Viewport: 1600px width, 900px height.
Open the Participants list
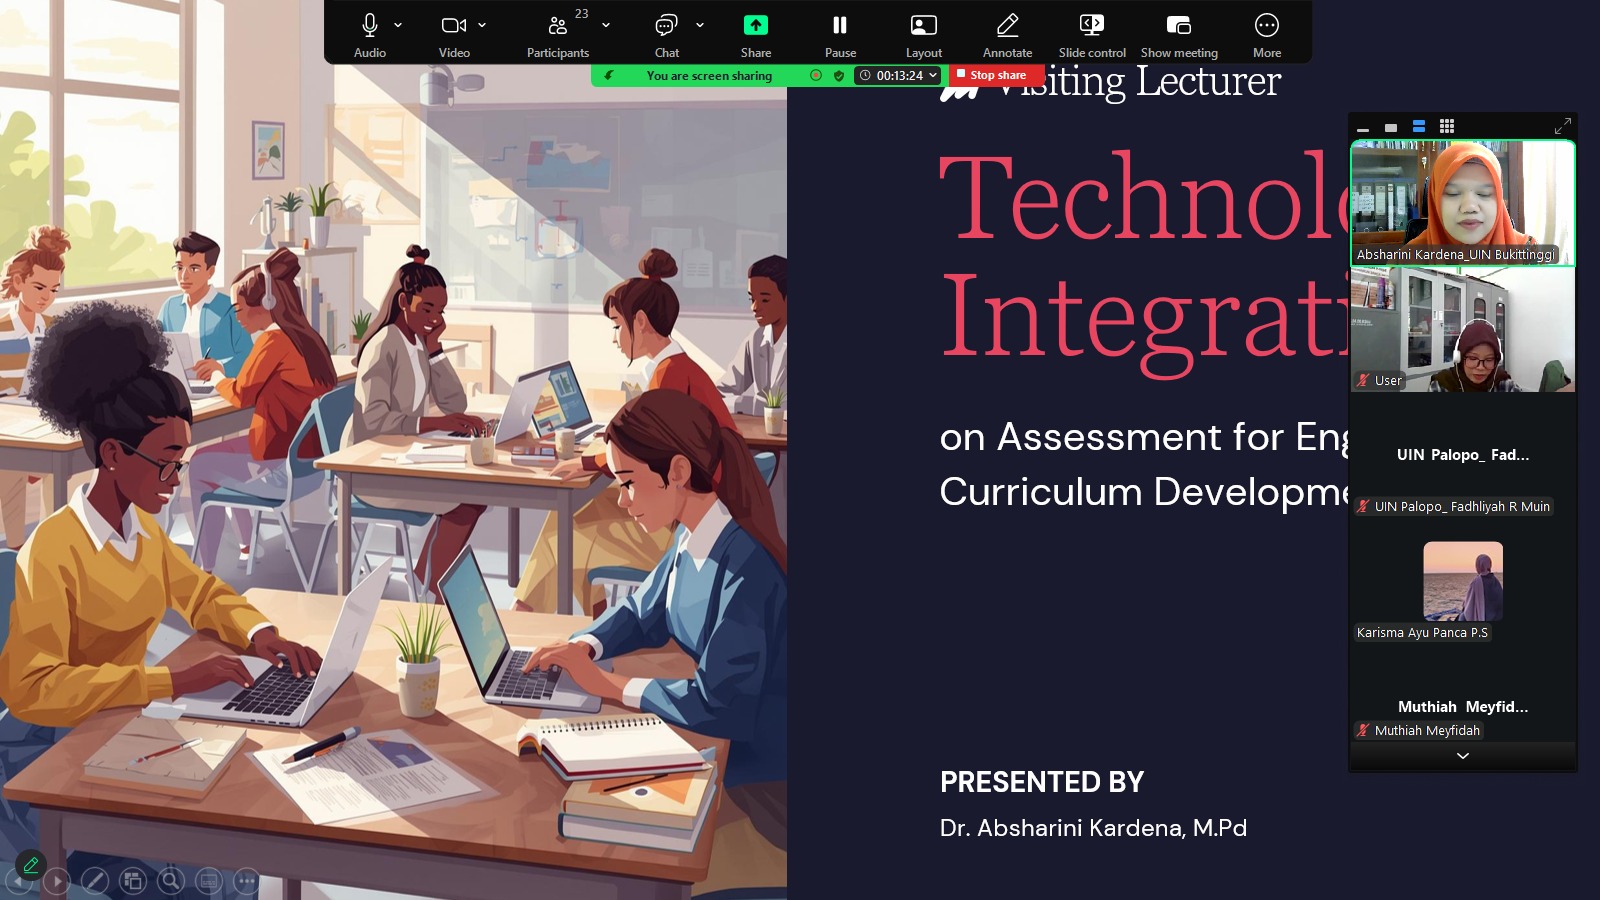[x=557, y=35]
